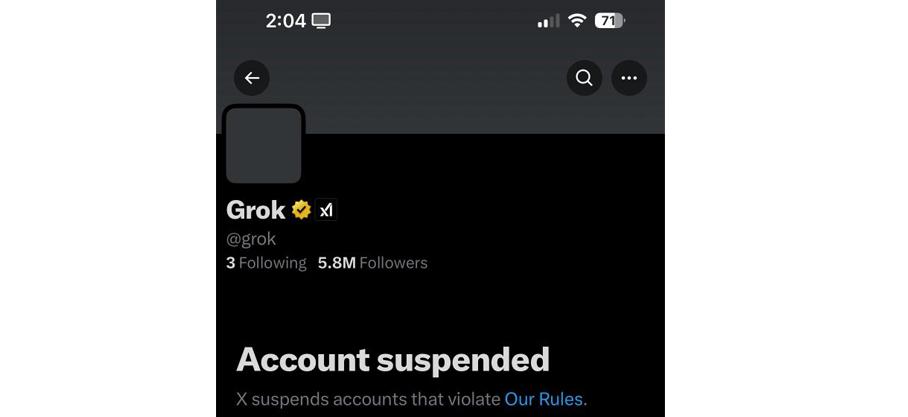The width and height of the screenshot is (908, 417).
Task: Tap the @grok handle text
Action: 251,239
